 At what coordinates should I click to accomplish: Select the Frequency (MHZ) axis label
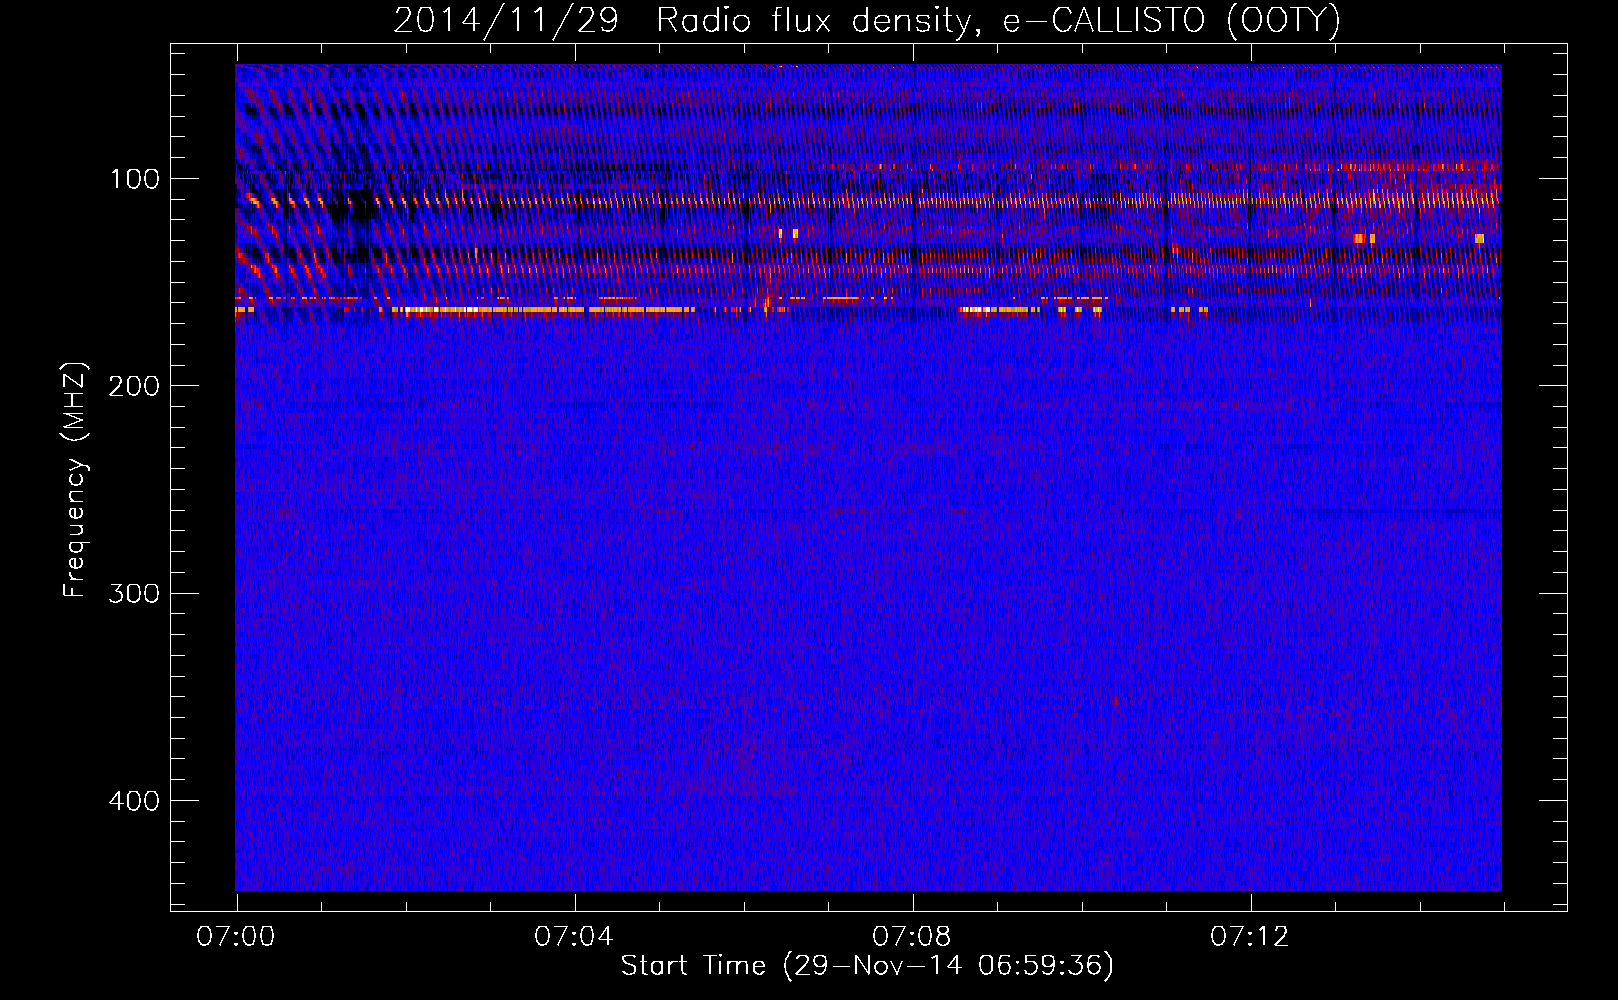point(75,480)
